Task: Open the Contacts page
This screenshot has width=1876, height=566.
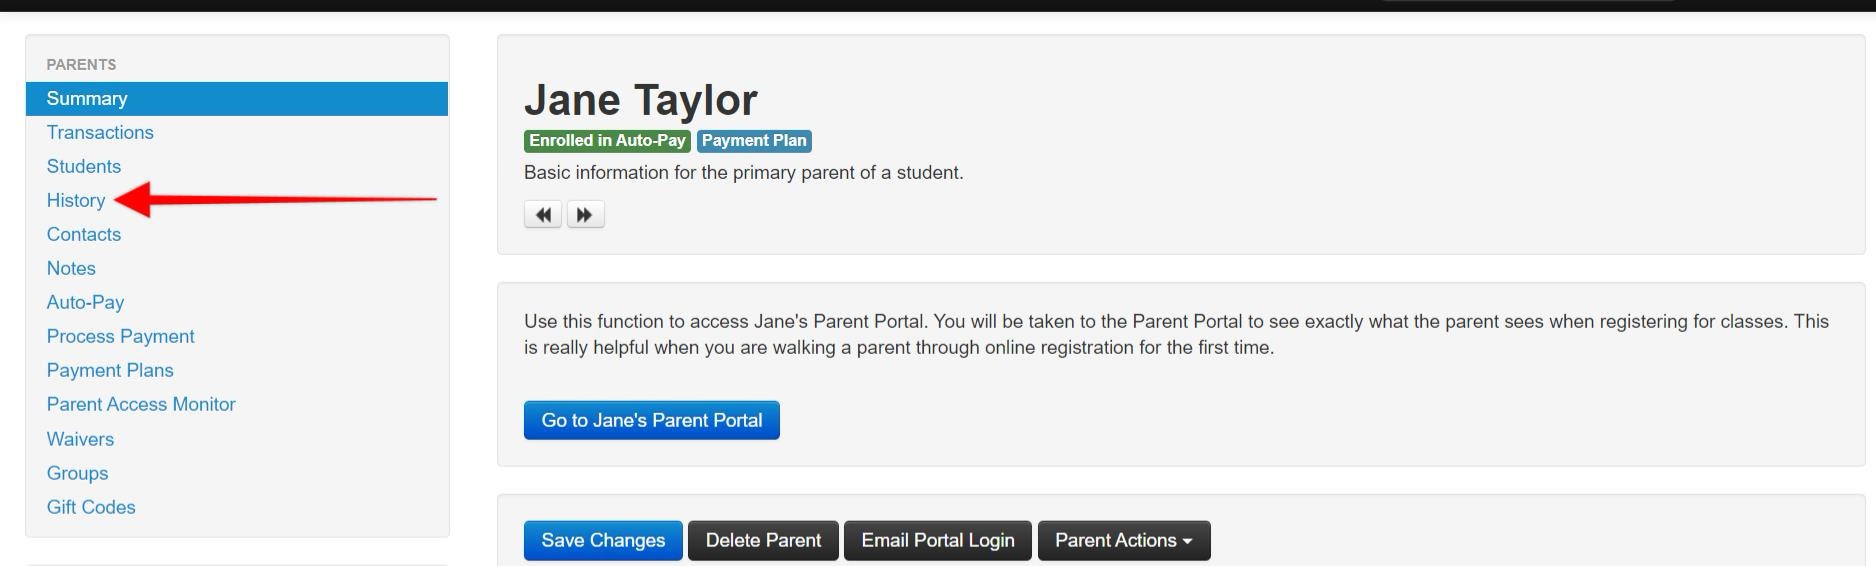Action: pyautogui.click(x=84, y=235)
